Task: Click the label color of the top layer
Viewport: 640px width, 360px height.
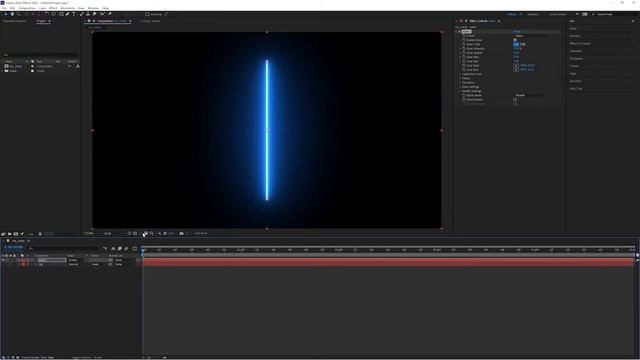Action: coord(23,260)
